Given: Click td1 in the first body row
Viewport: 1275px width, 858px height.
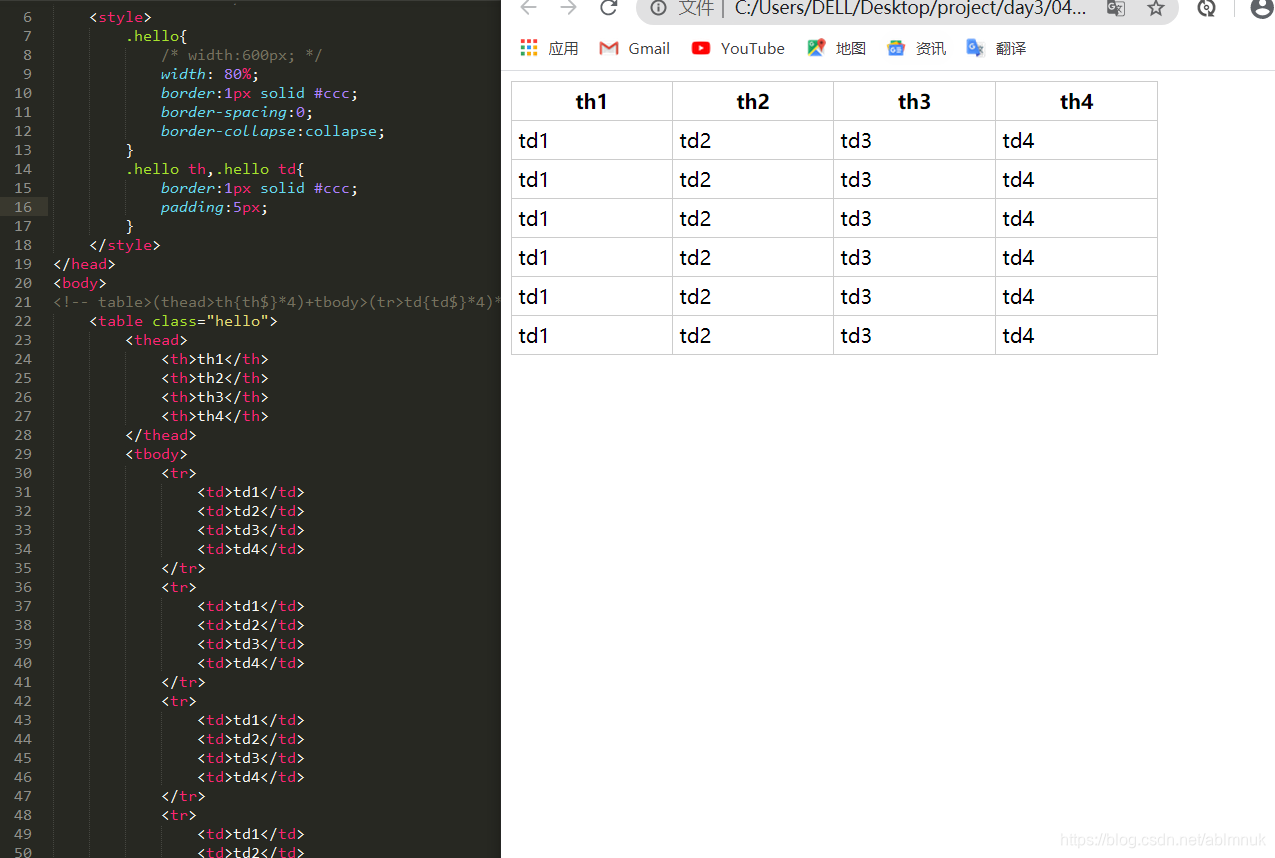Looking at the screenshot, I should coord(592,140).
